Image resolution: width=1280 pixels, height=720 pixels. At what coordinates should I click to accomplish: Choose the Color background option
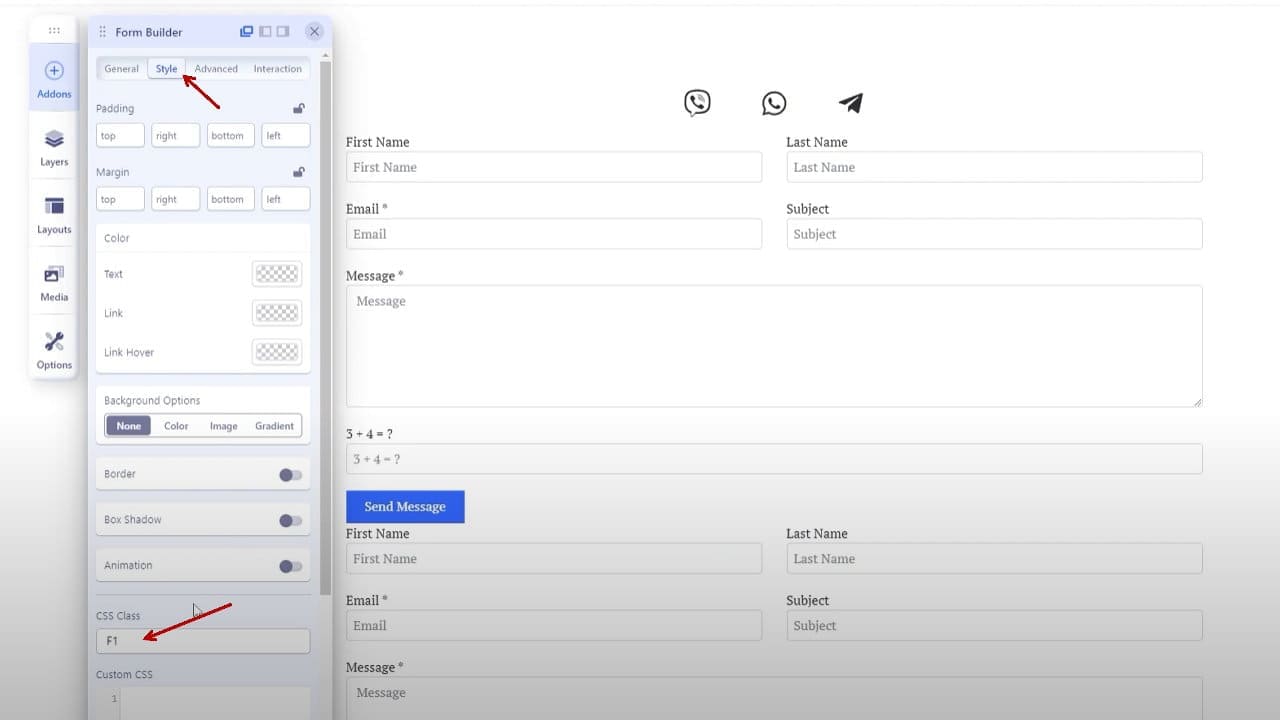pos(176,426)
